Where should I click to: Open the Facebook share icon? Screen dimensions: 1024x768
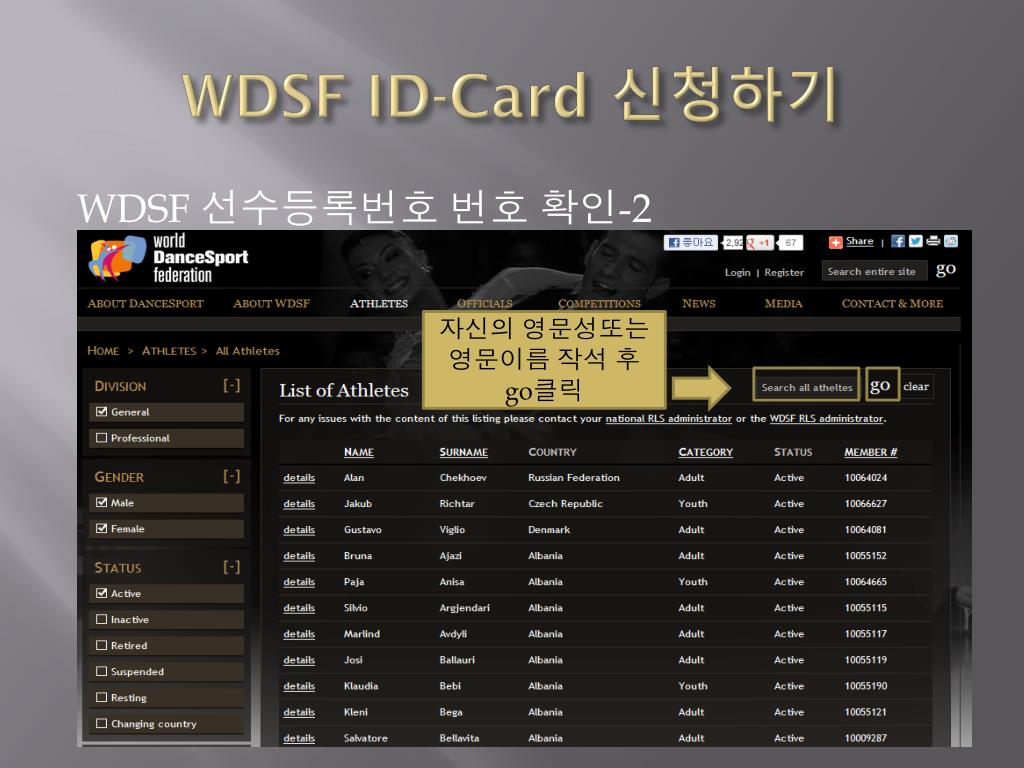[898, 241]
